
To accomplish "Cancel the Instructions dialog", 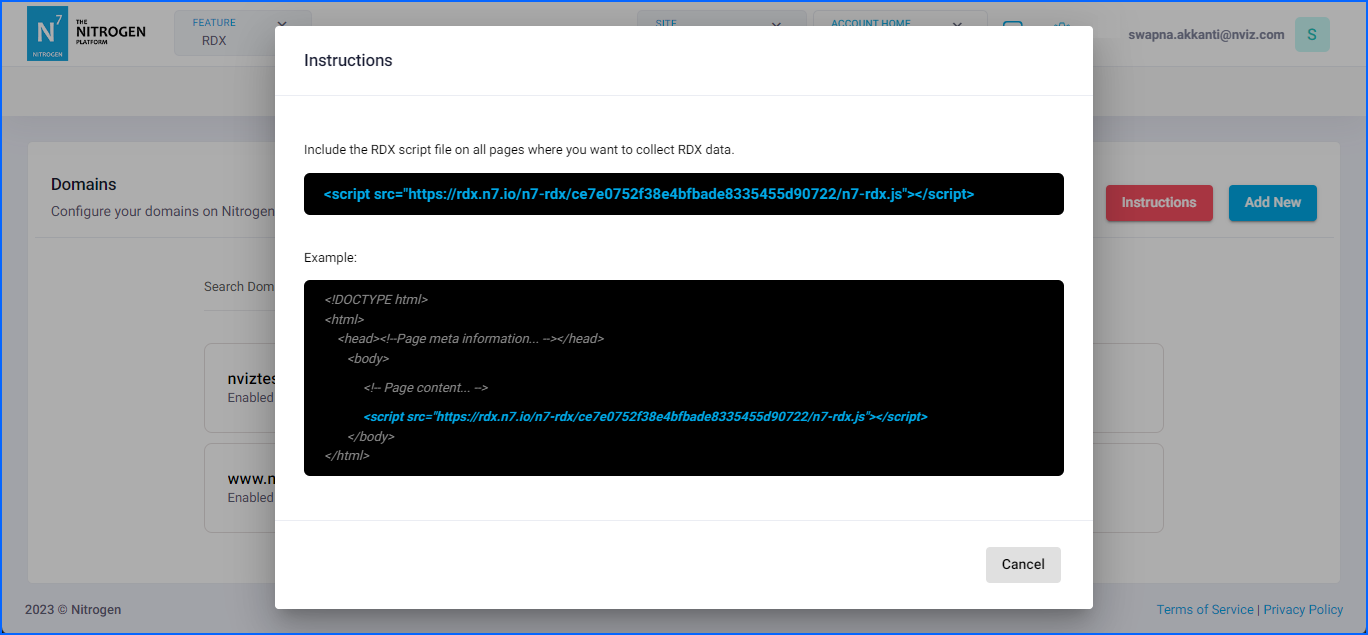I will (x=1022, y=564).
